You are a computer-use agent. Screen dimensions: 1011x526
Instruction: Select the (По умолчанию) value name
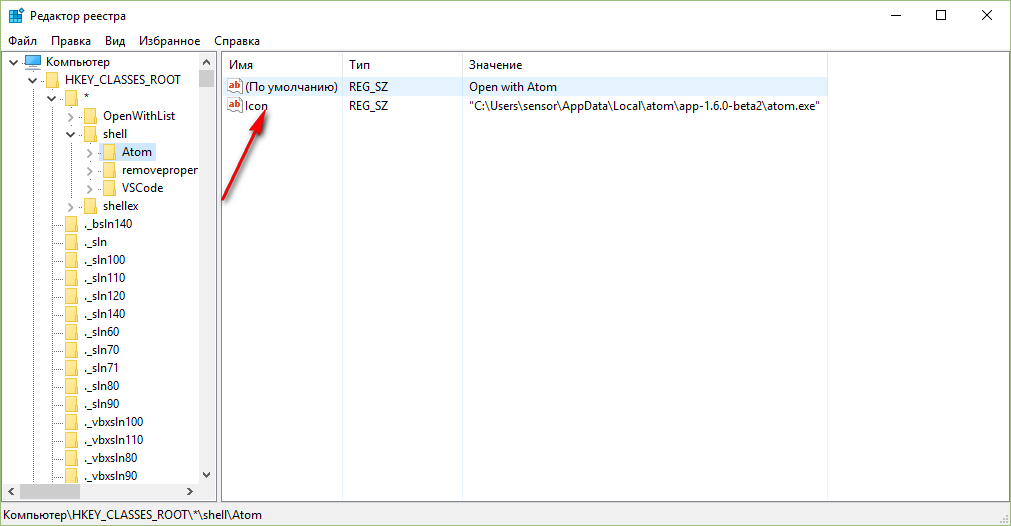click(291, 87)
